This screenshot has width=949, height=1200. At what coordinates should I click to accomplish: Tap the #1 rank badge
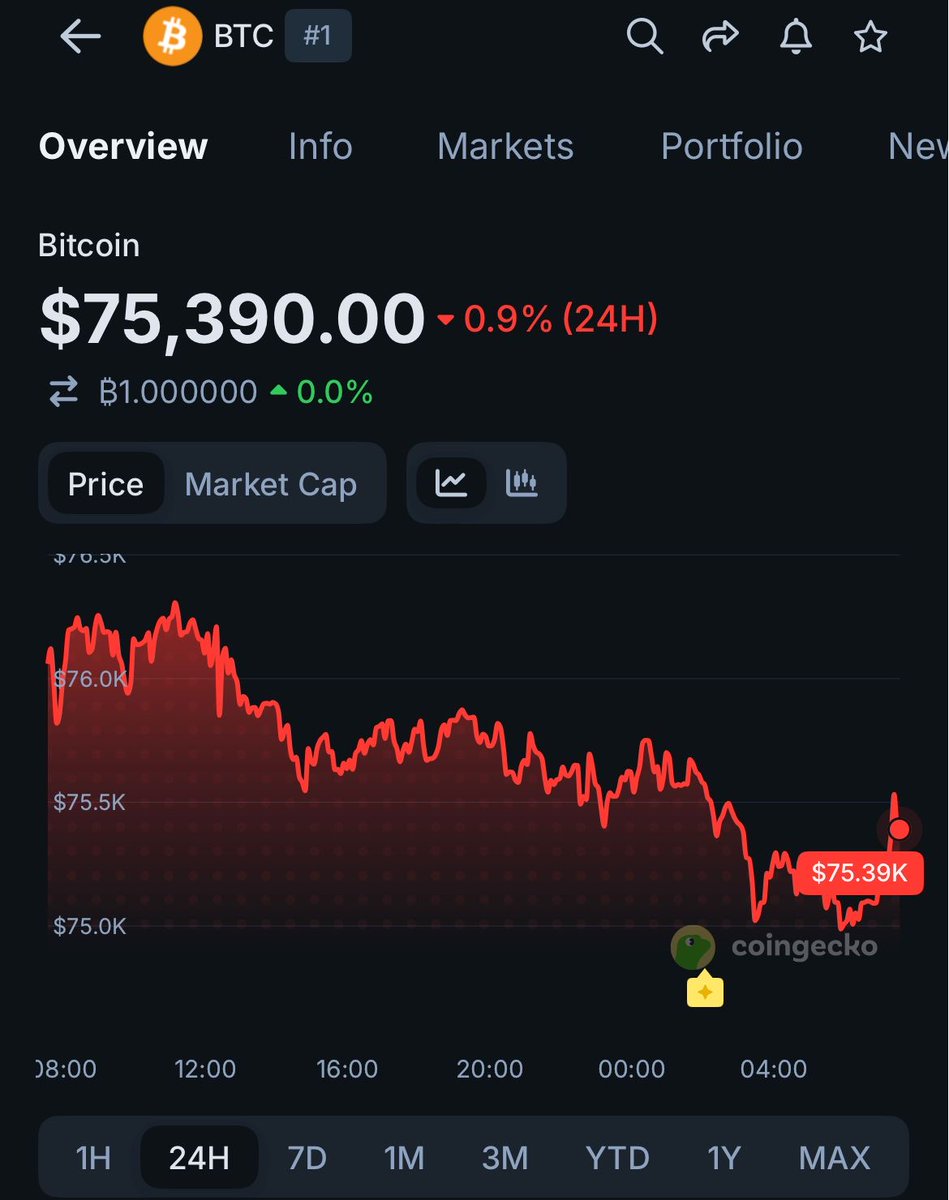[317, 37]
